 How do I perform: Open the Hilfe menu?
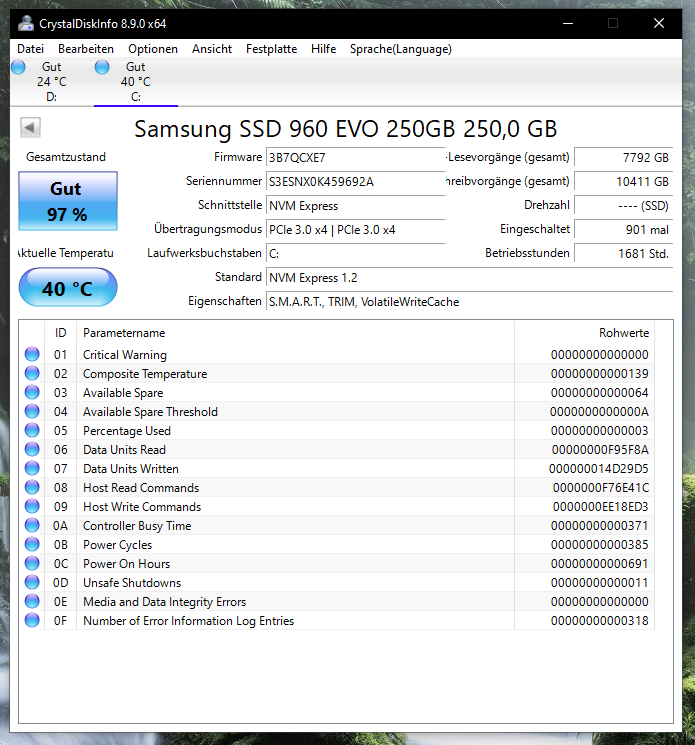coord(324,49)
